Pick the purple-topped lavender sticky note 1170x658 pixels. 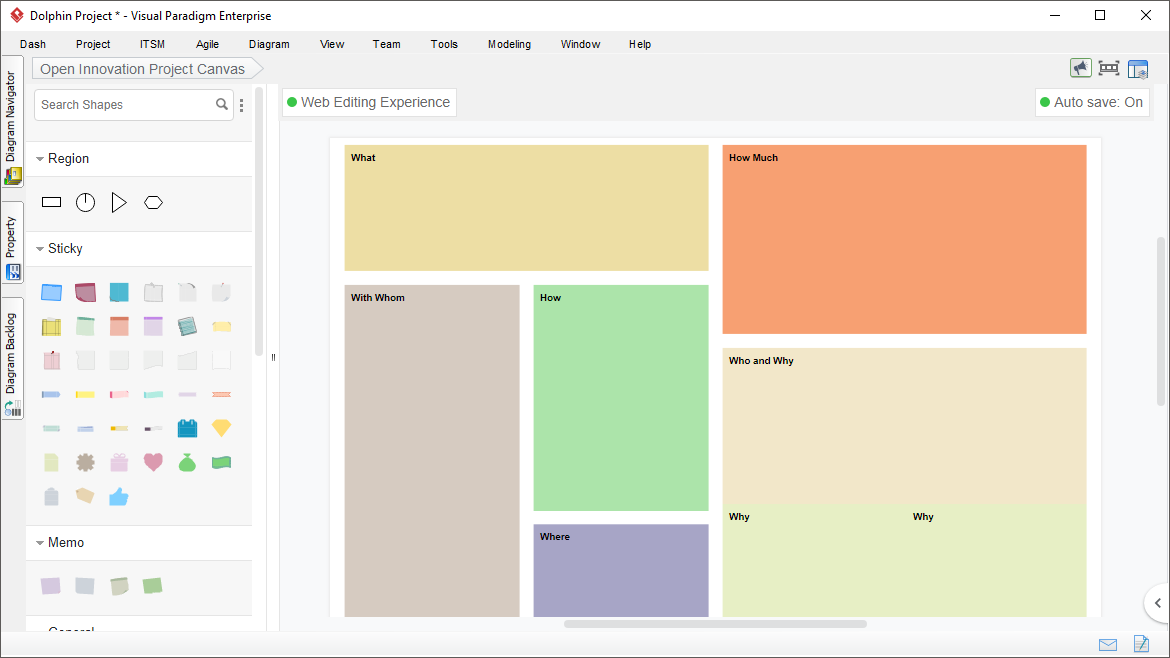pos(153,326)
